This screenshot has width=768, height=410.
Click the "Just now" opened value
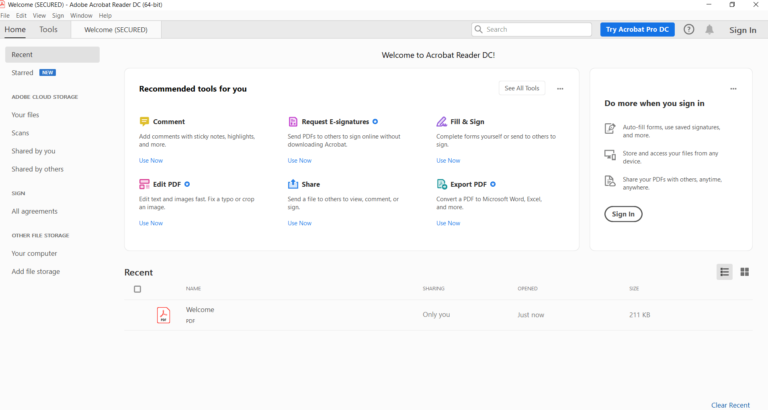click(x=531, y=314)
